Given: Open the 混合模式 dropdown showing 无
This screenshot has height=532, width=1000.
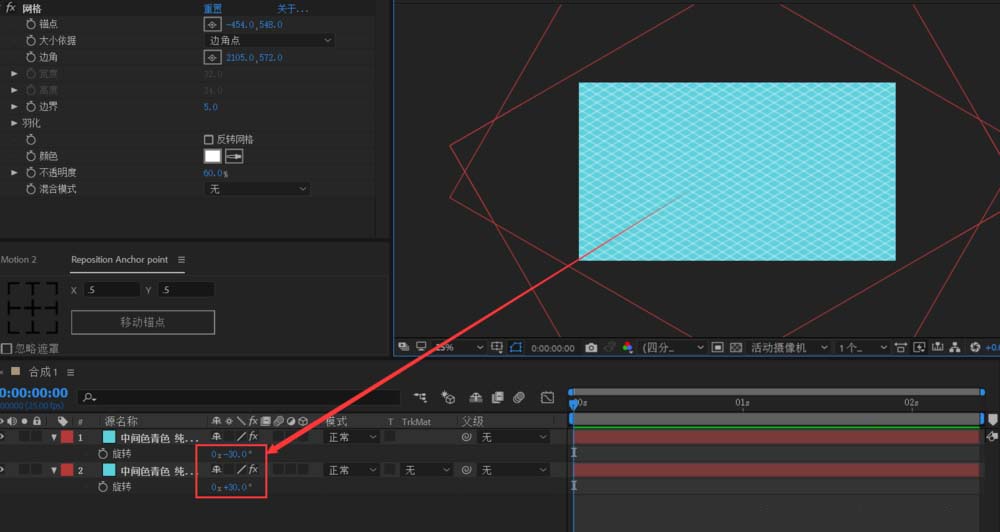Looking at the screenshot, I should click(x=257, y=189).
